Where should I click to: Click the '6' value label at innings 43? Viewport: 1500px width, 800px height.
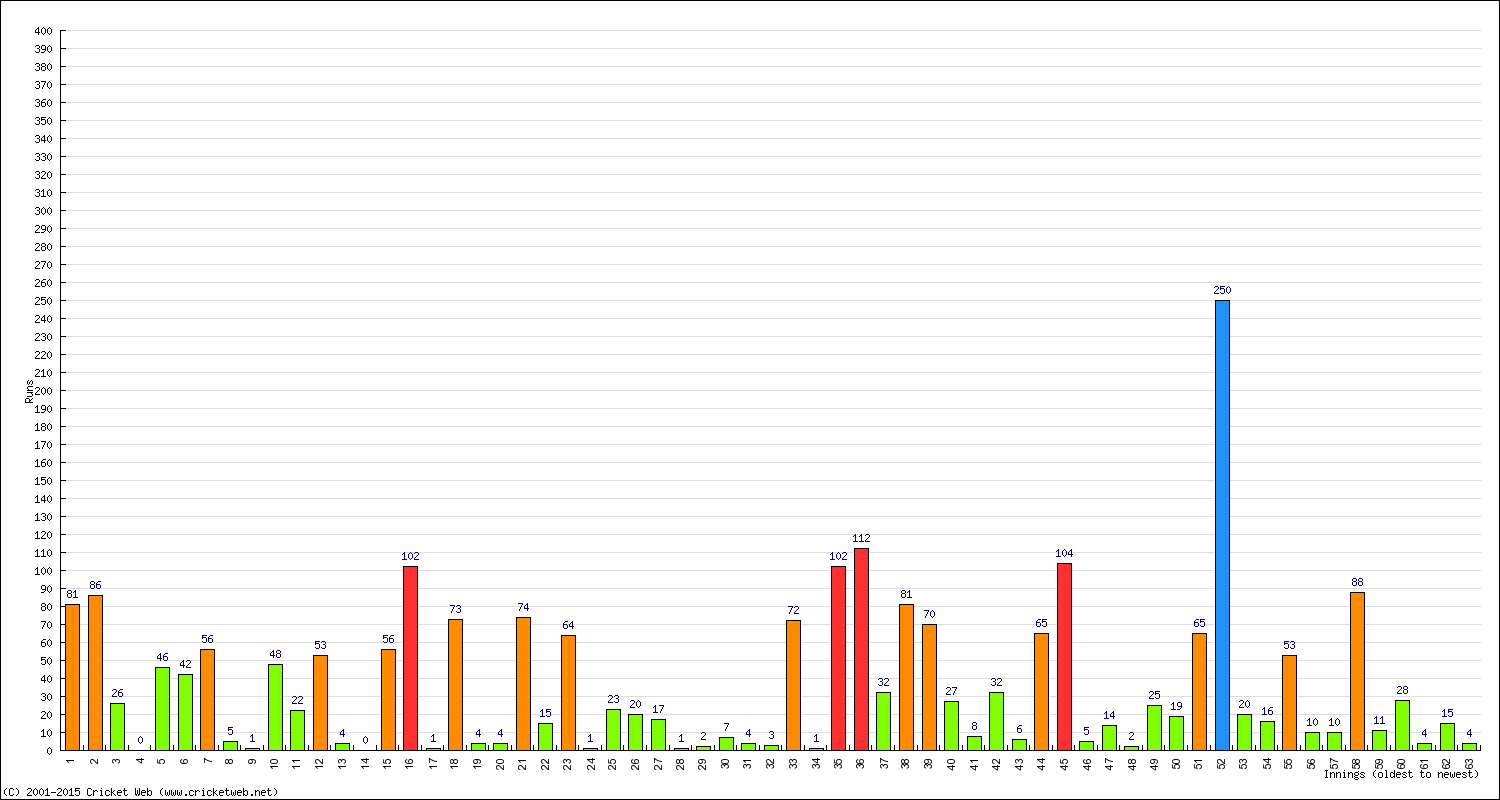(x=1019, y=729)
